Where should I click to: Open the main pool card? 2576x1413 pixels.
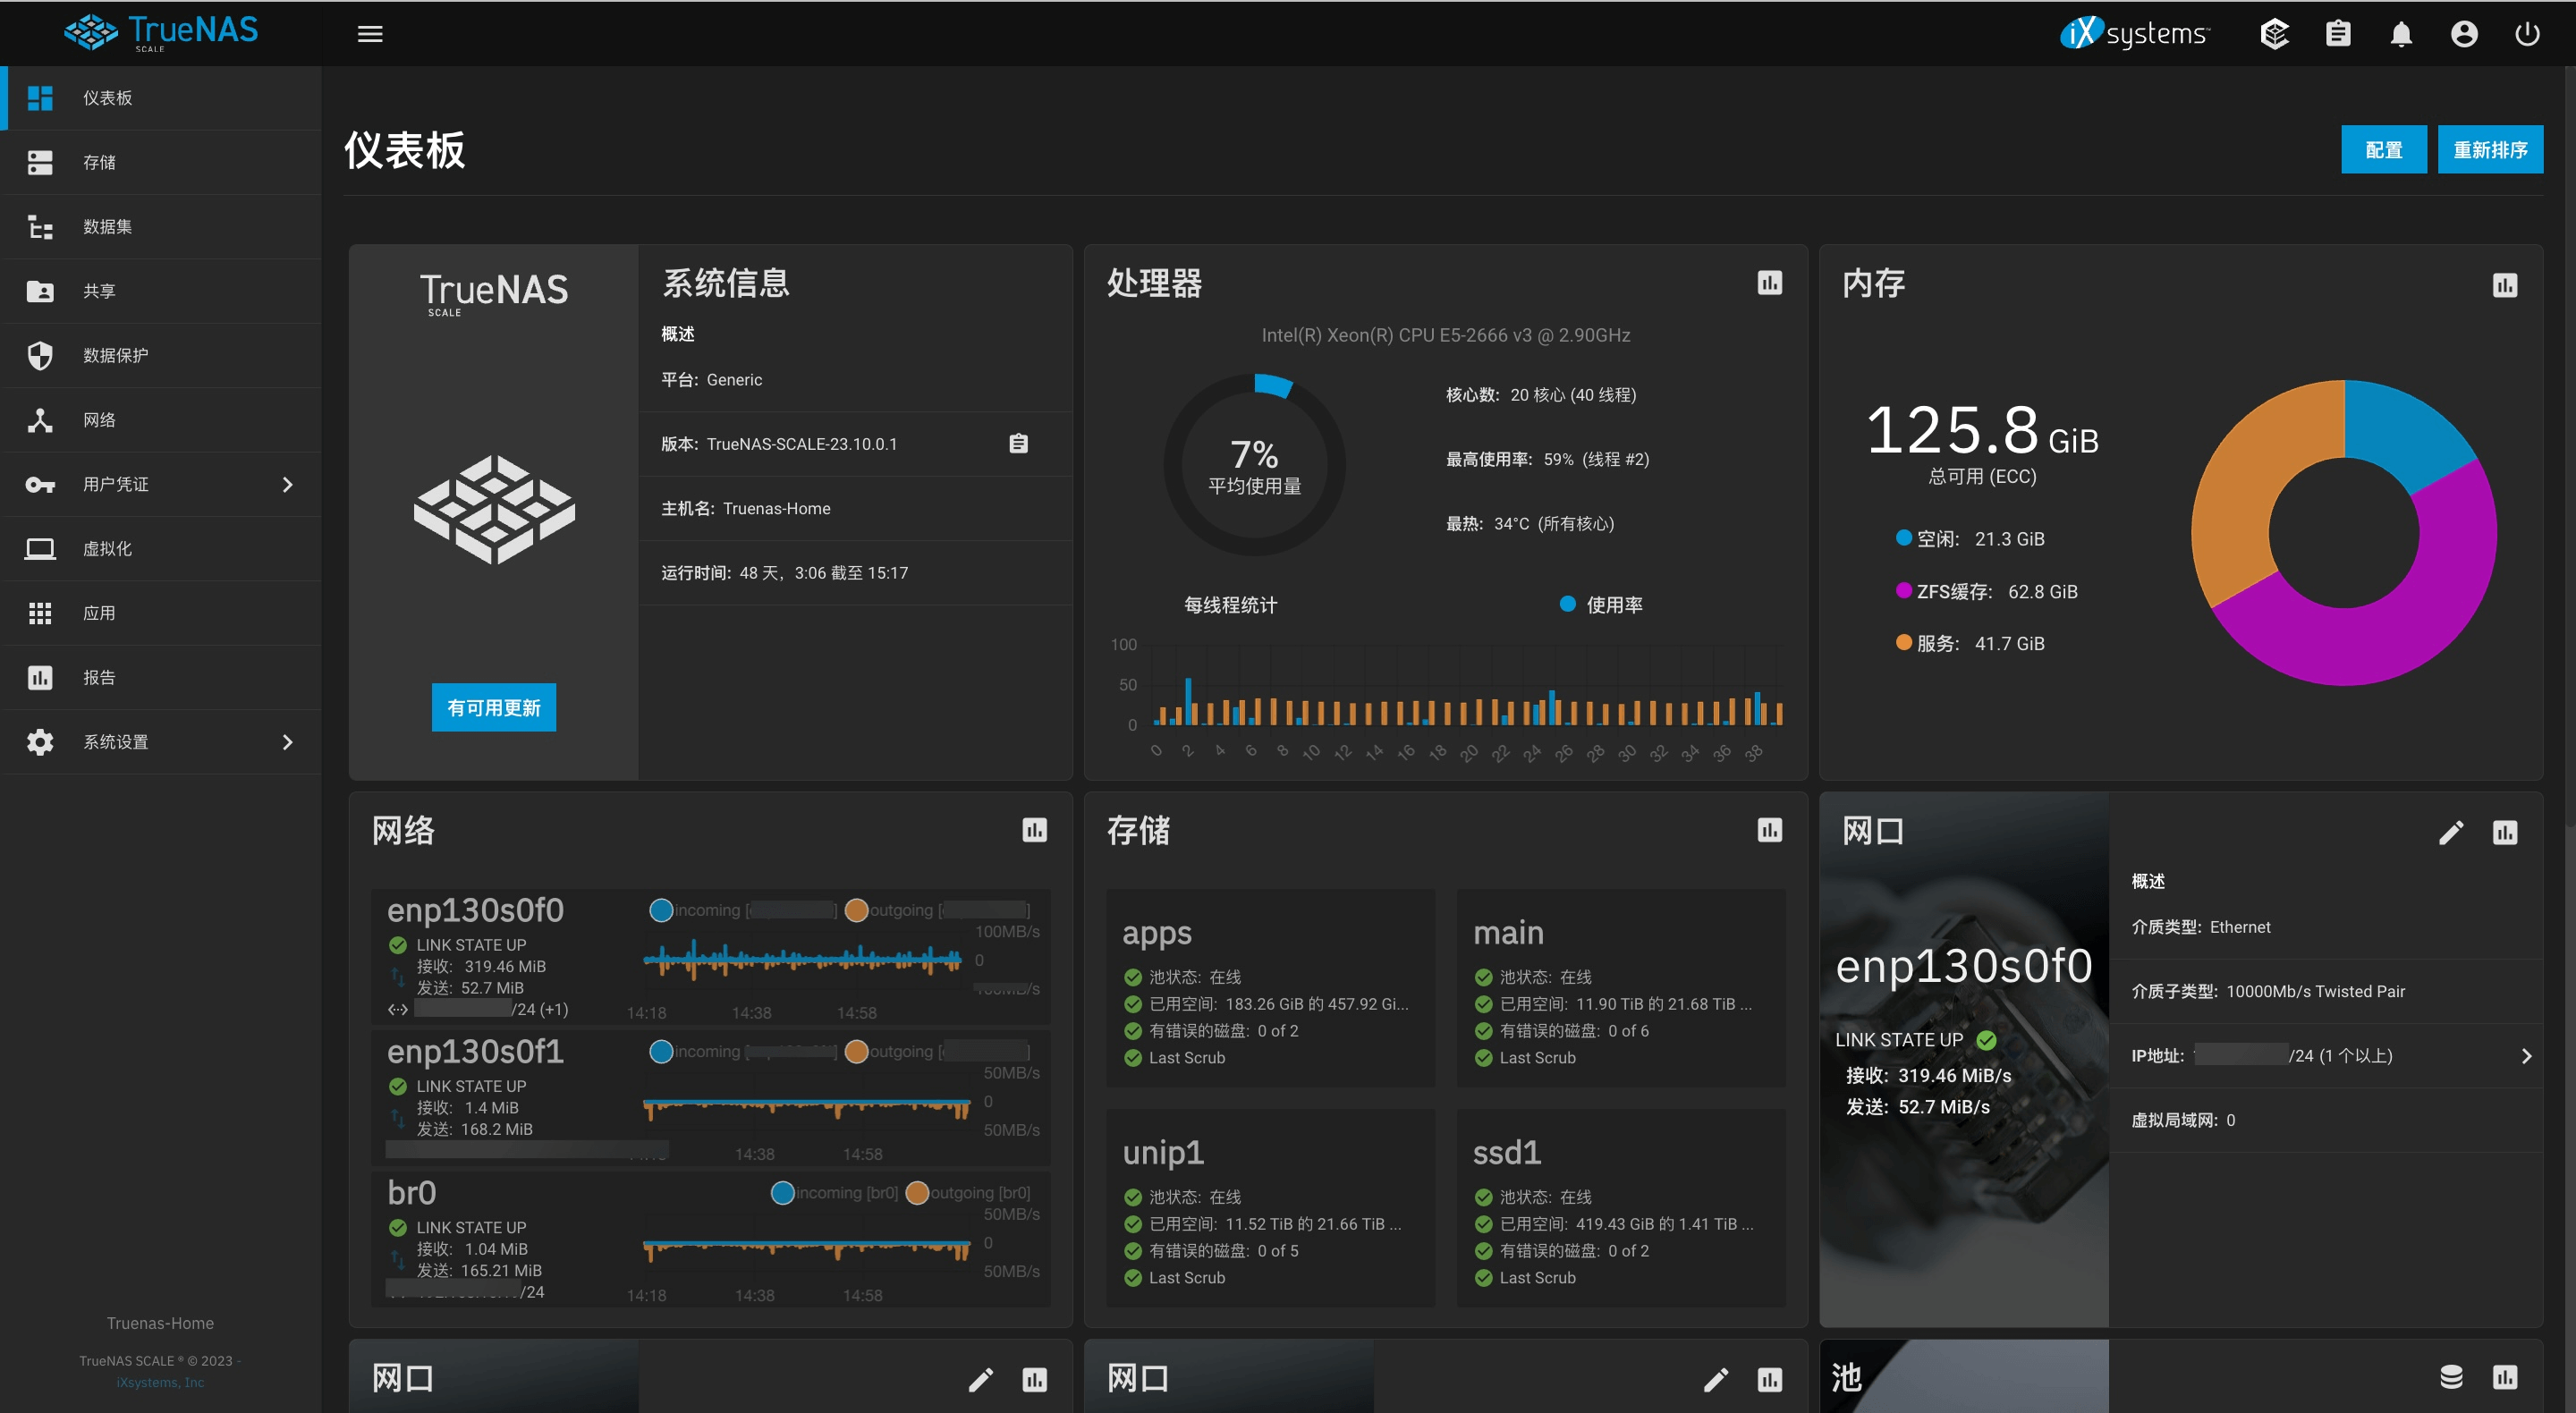point(1621,988)
